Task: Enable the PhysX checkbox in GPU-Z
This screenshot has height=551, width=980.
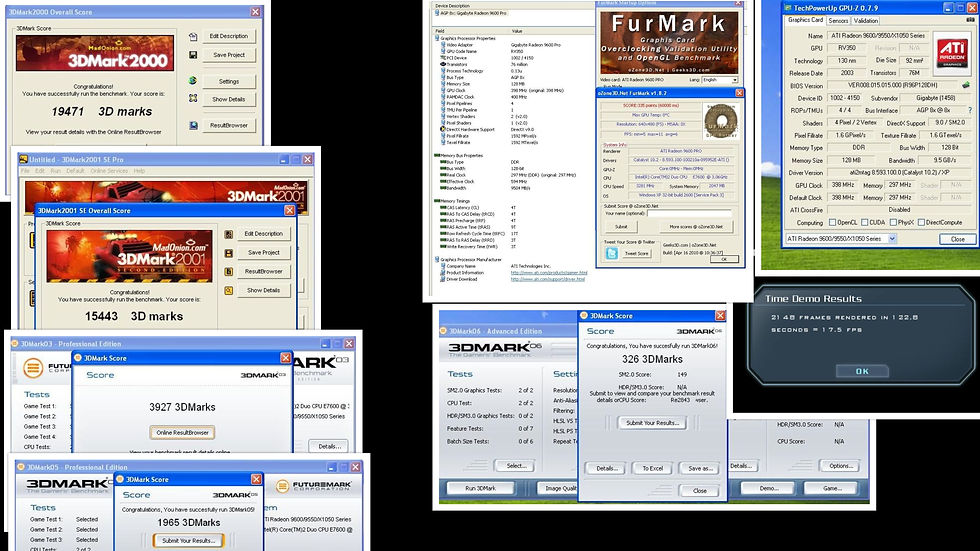Action: (893, 222)
